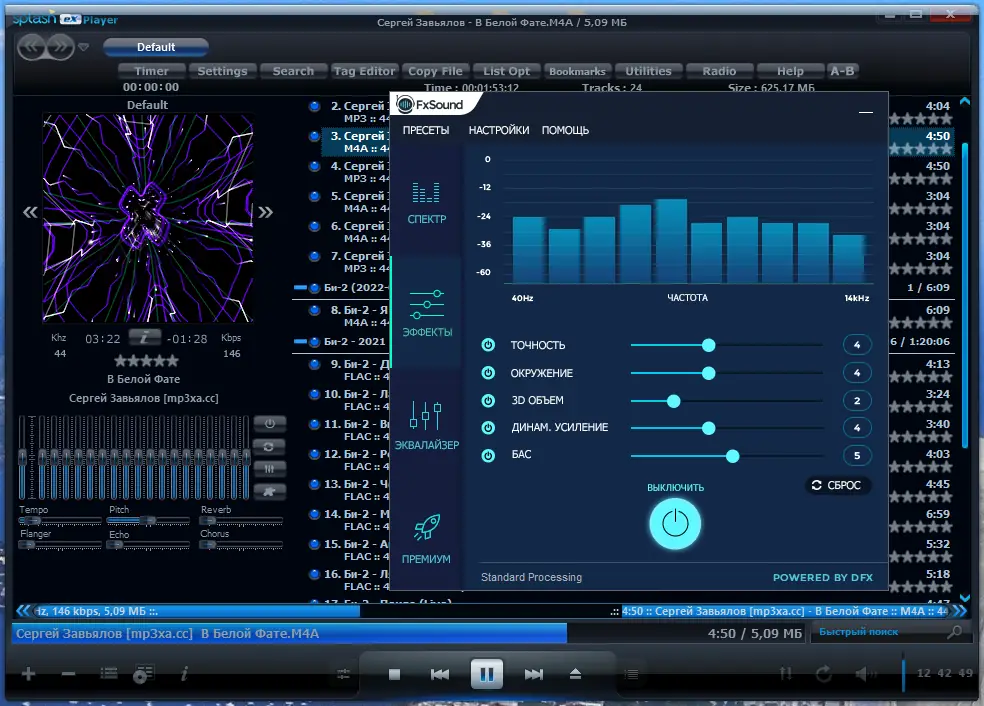
Task: Click the Быстрый поиск quick search field
Action: tap(879, 632)
